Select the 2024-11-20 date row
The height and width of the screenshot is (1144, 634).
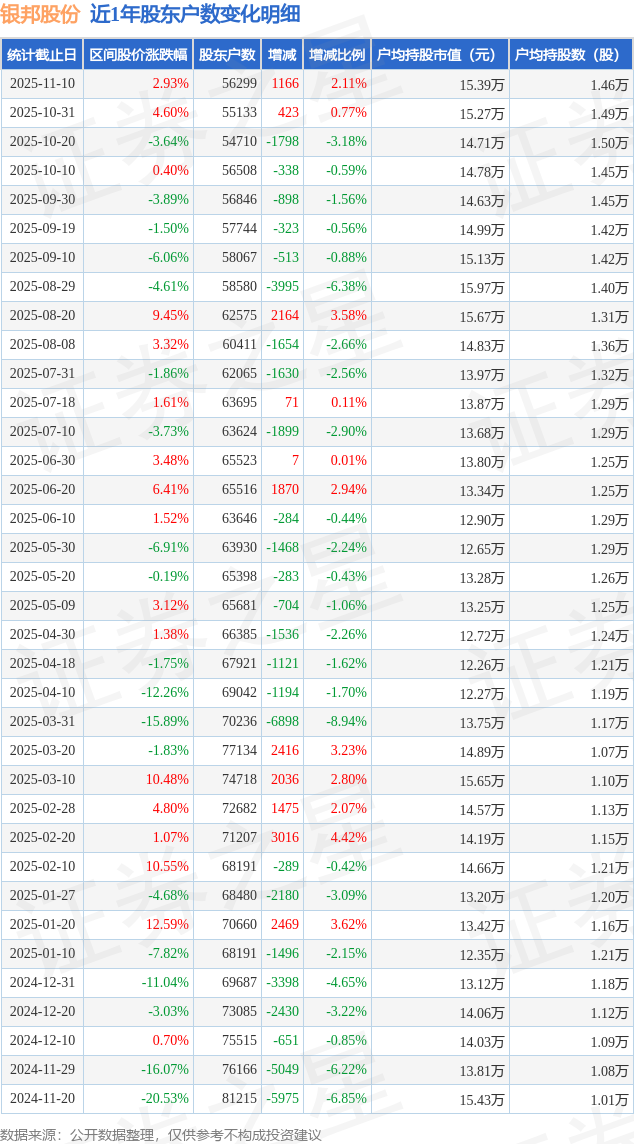tap(42, 1099)
